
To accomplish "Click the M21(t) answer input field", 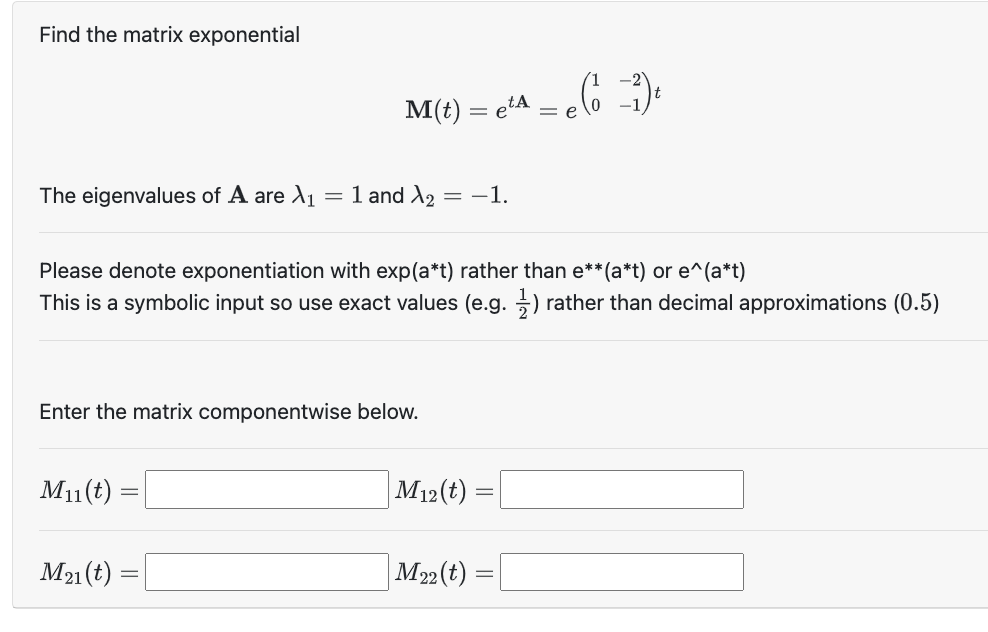I will click(x=265, y=571).
